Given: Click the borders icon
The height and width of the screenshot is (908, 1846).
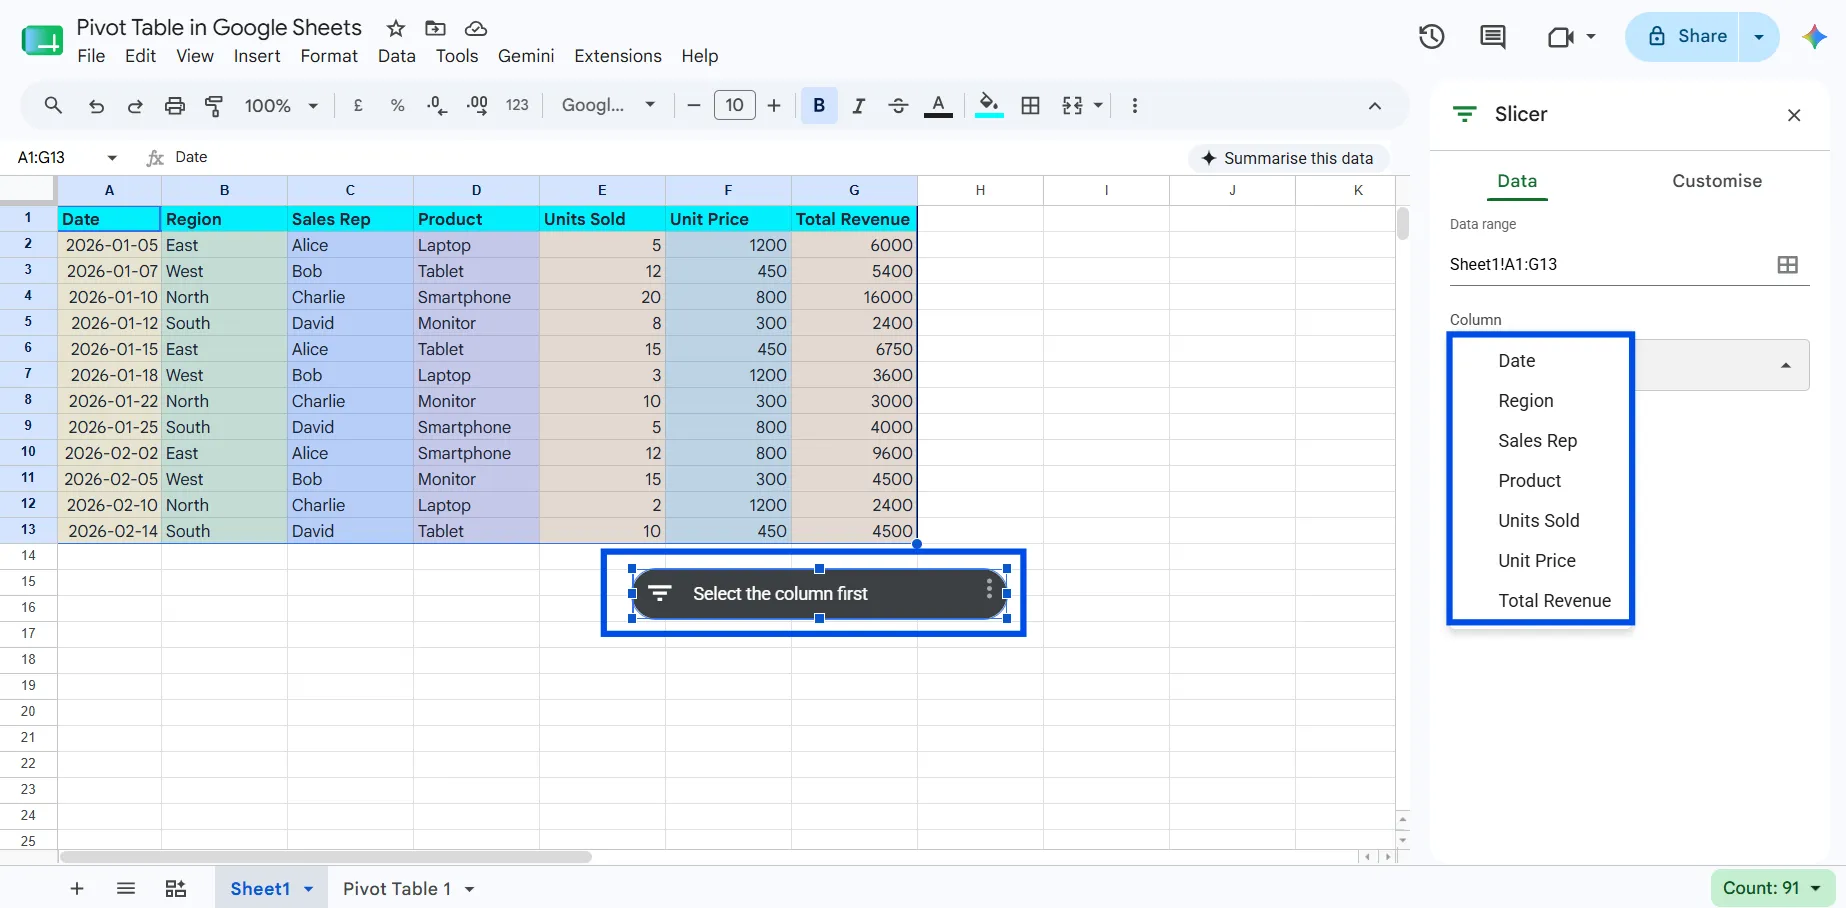Looking at the screenshot, I should 1030,105.
